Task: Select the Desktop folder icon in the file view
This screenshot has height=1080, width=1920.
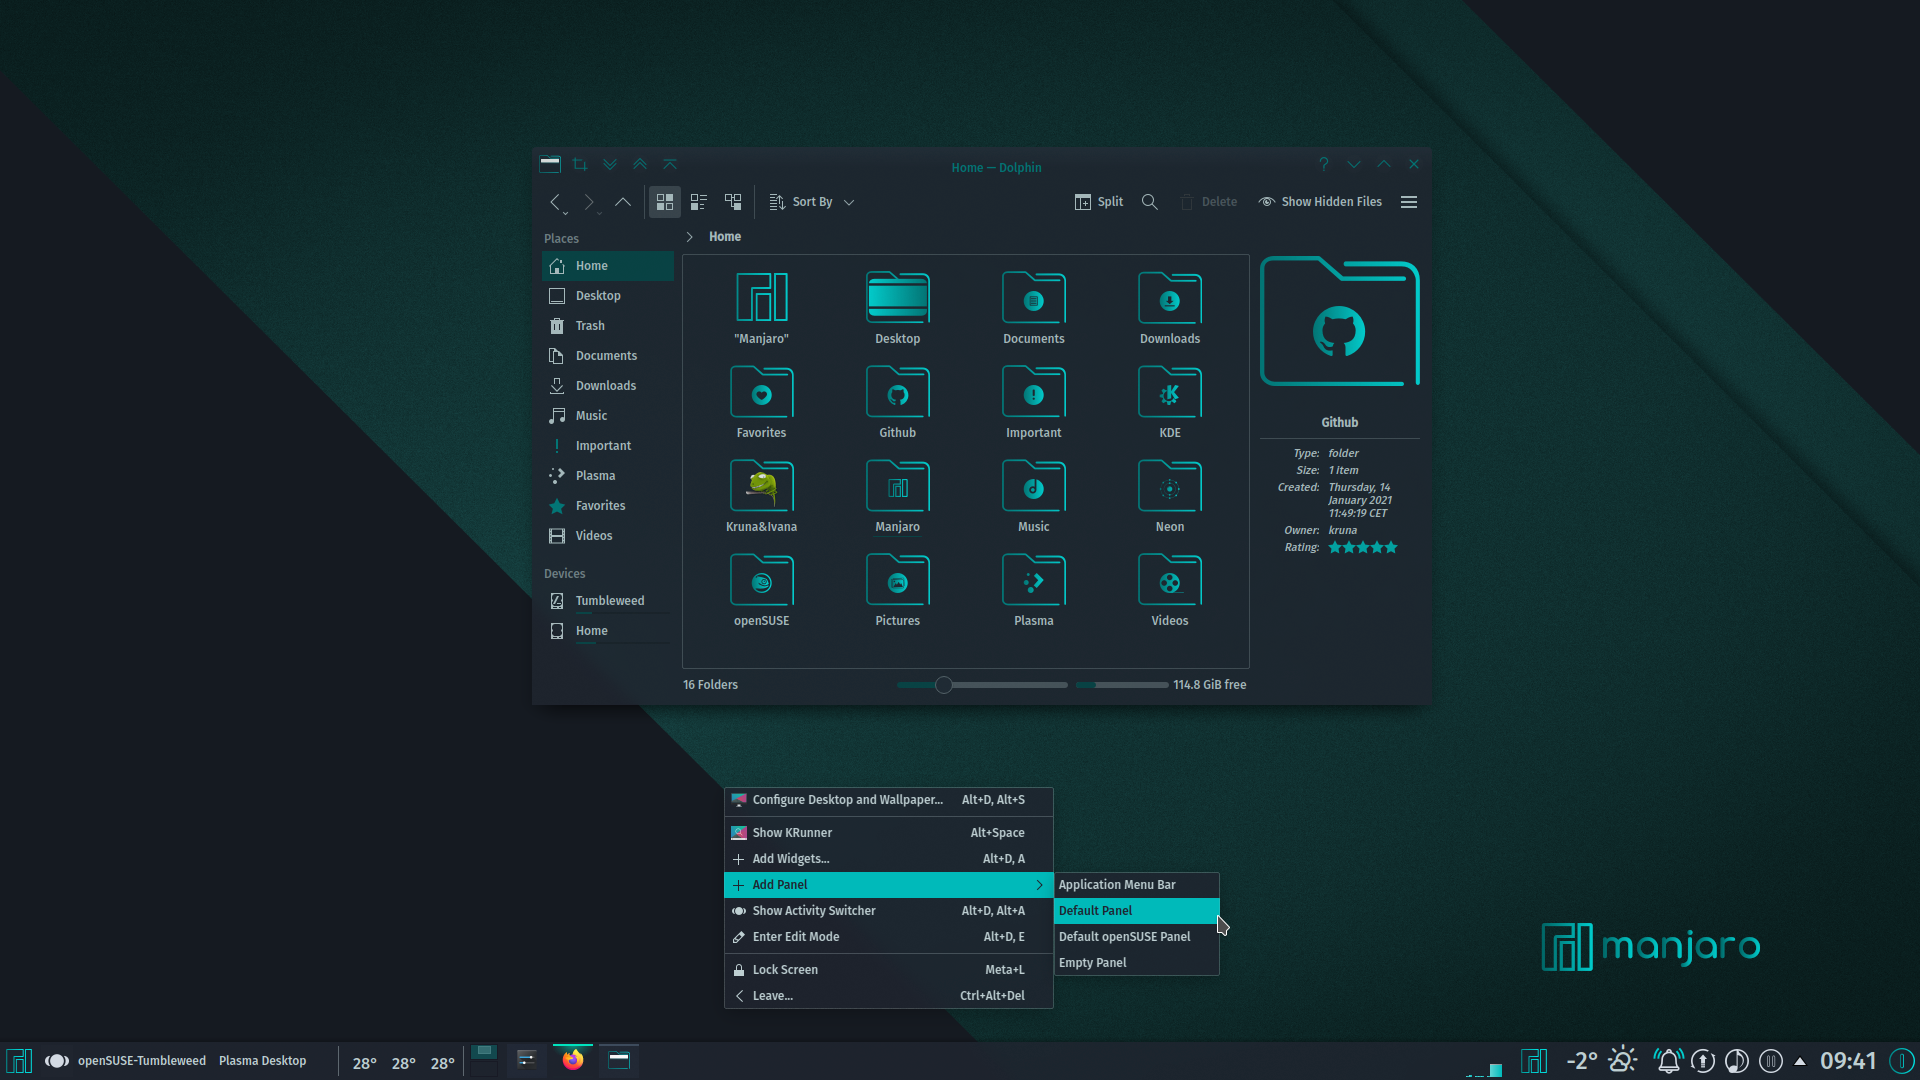Action: (x=898, y=298)
